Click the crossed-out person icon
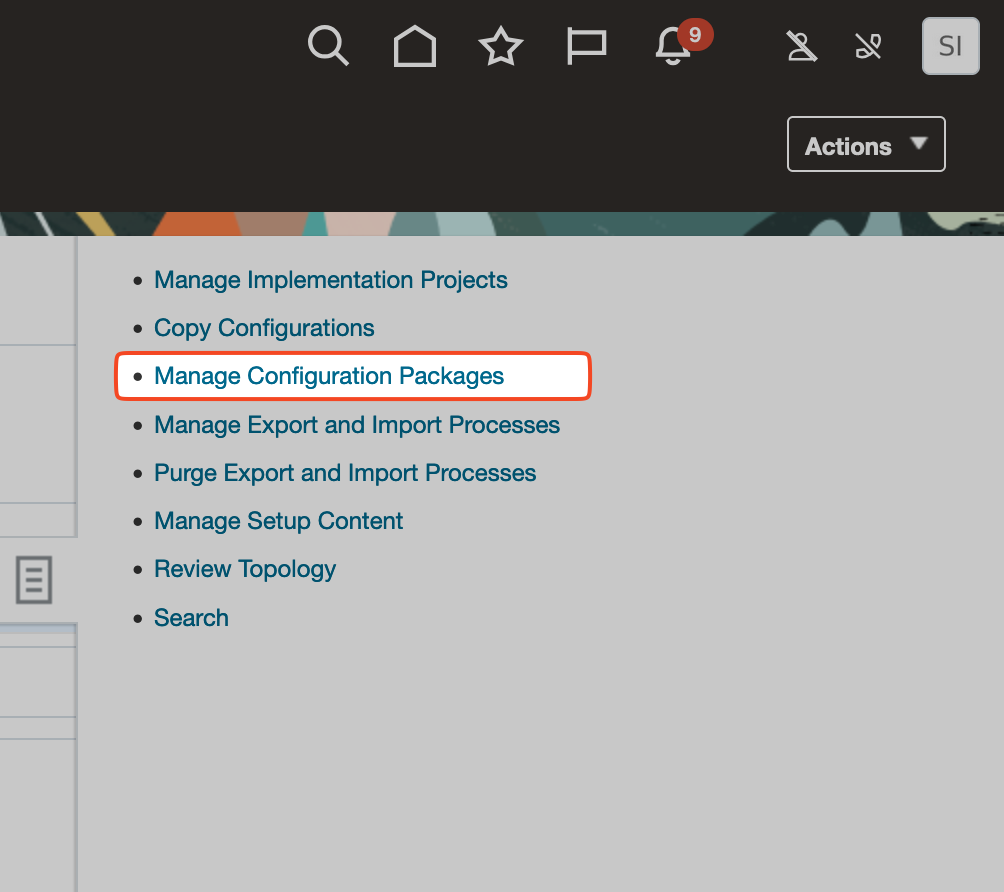Viewport: 1004px width, 892px height. coord(801,46)
